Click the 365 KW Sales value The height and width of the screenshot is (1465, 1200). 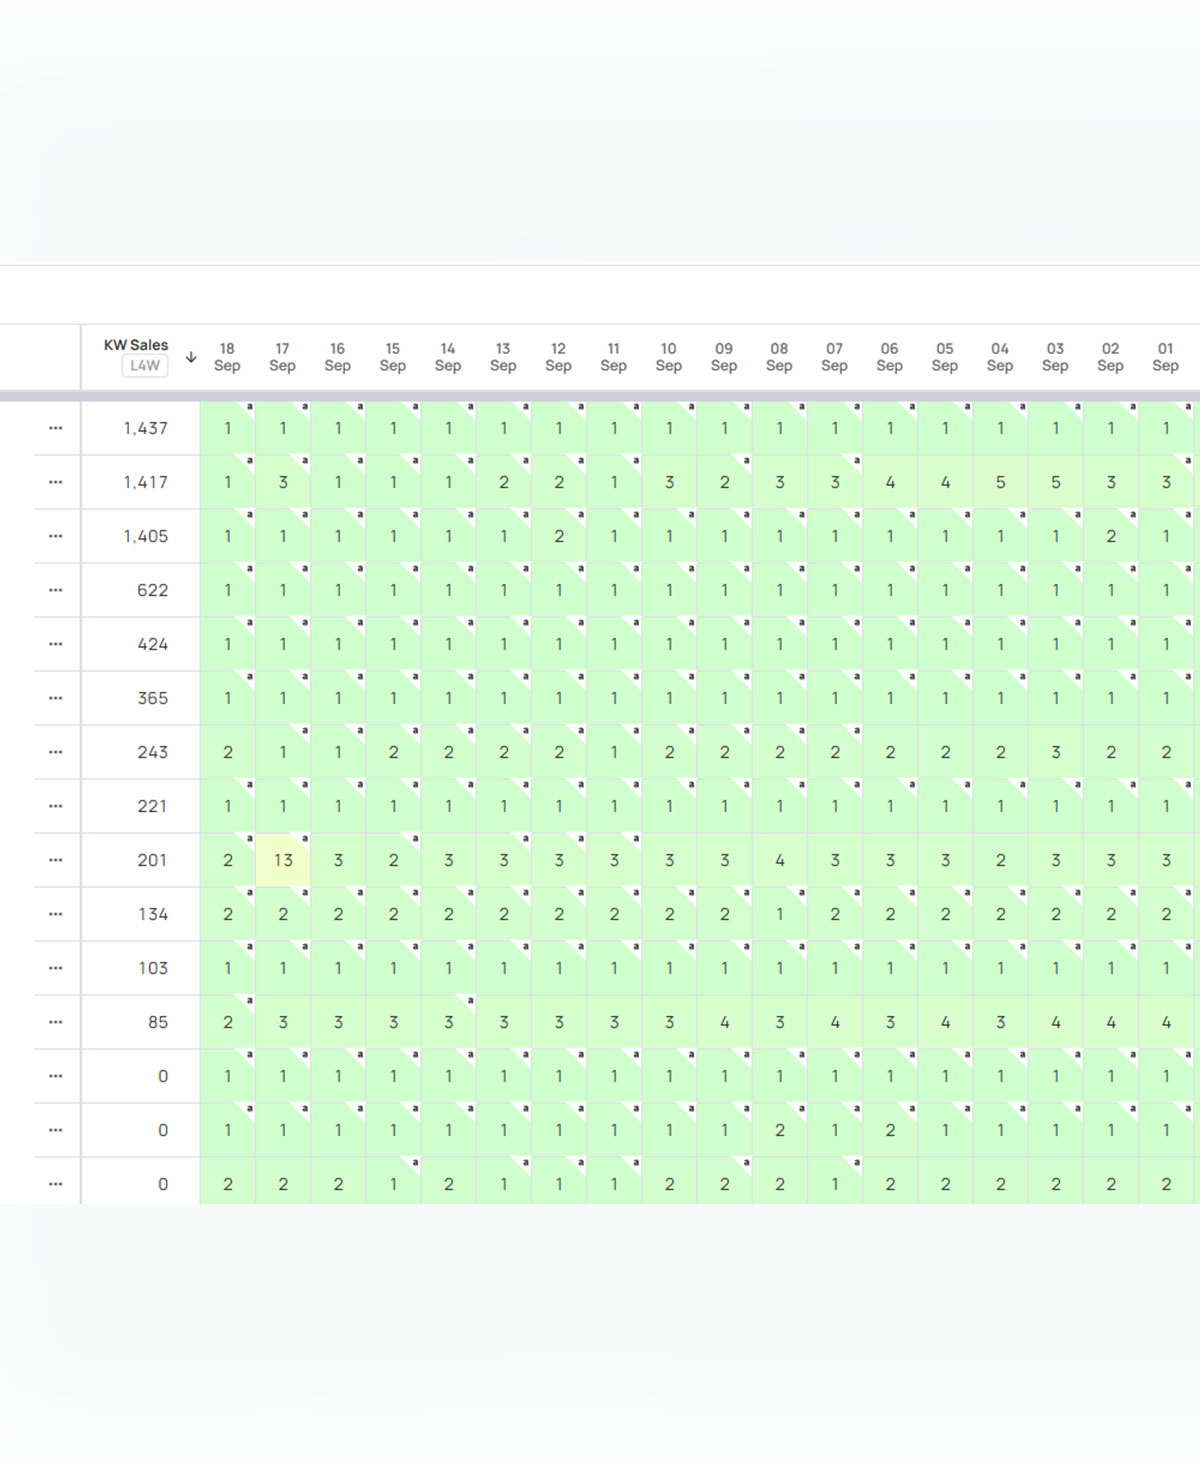point(153,698)
